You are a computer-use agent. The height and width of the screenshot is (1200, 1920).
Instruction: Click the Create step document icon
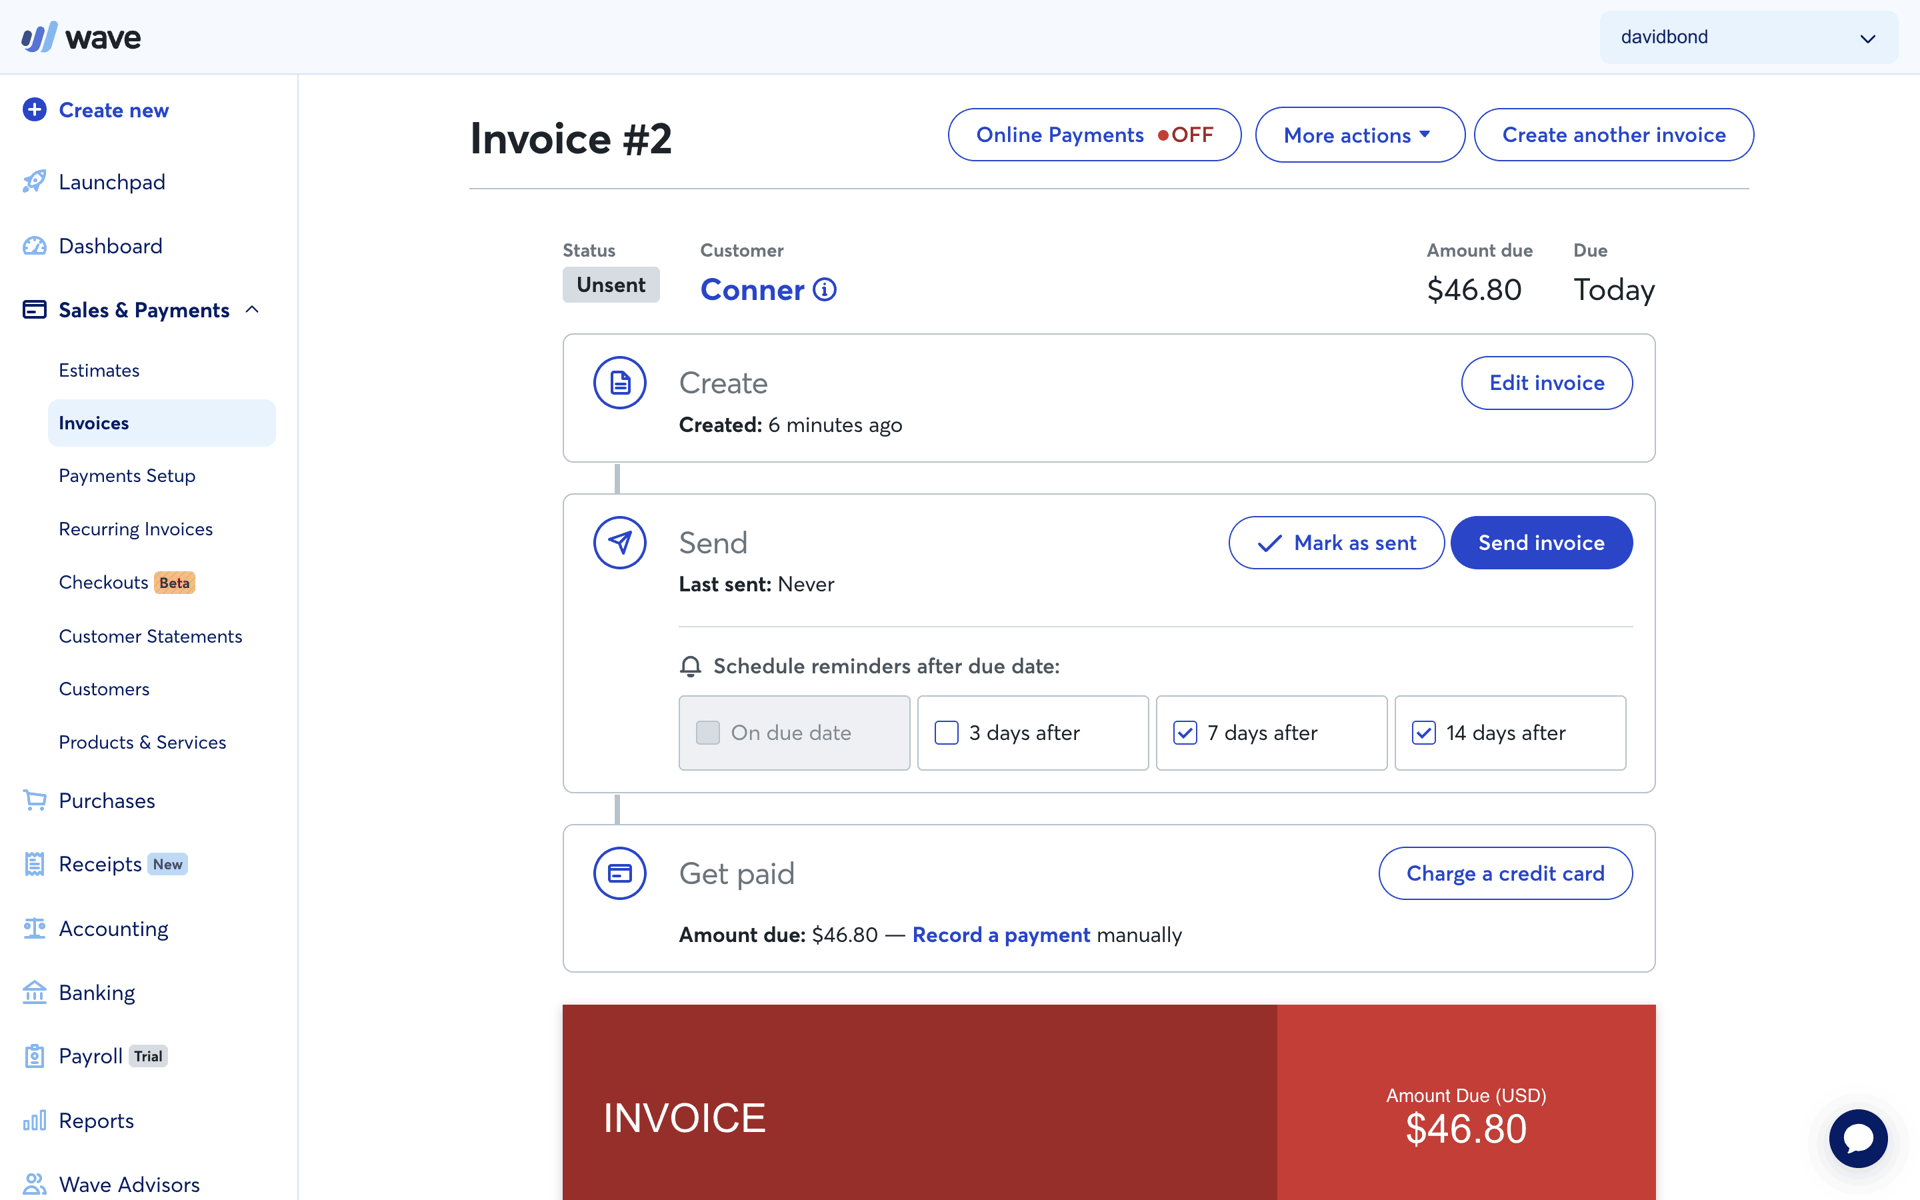click(620, 383)
